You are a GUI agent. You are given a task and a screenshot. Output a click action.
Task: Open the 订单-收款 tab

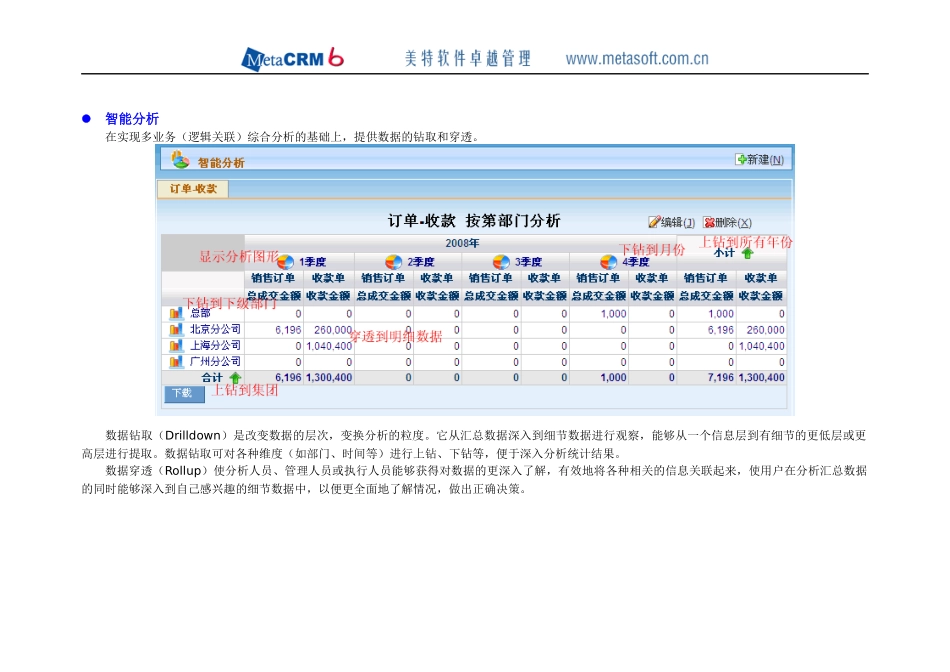pyautogui.click(x=193, y=189)
